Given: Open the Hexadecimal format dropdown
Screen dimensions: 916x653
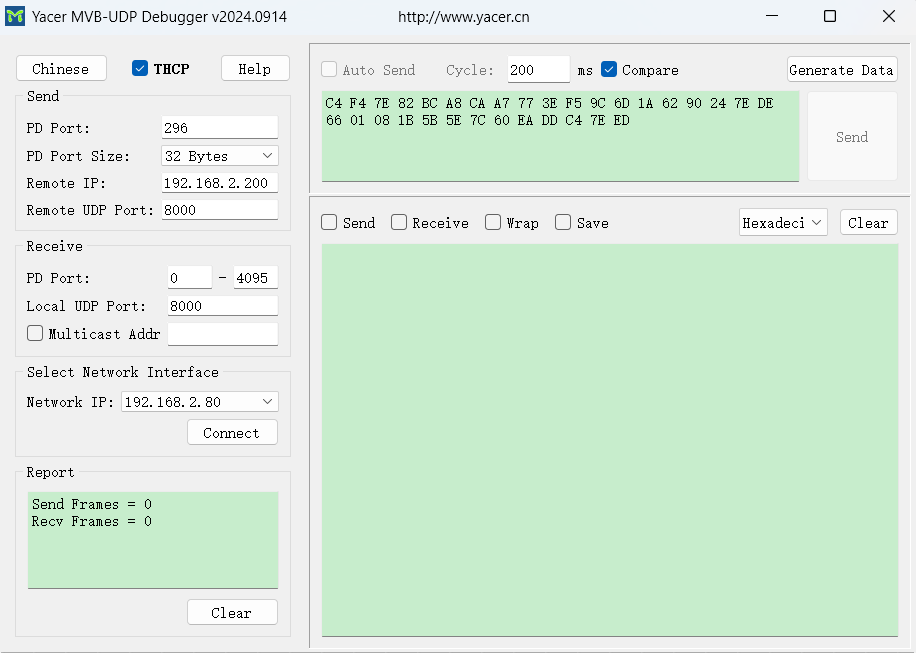Looking at the screenshot, I should [x=783, y=222].
